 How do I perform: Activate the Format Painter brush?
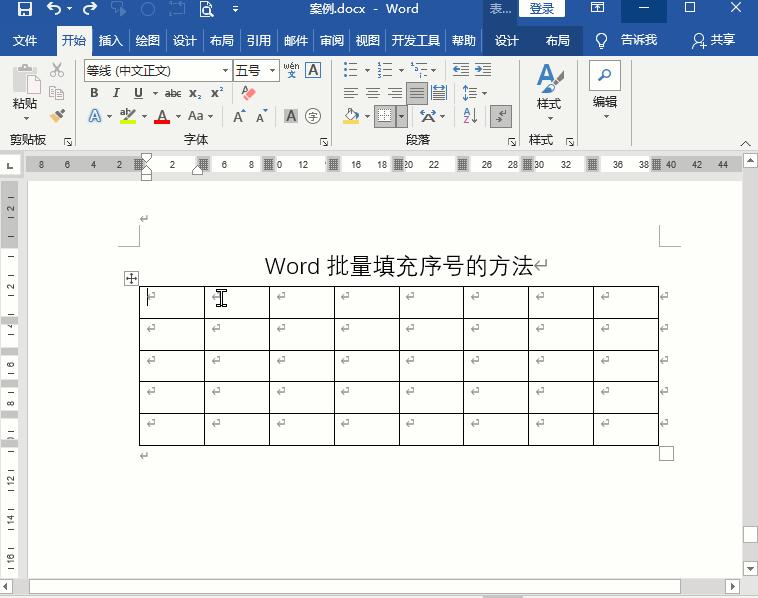tap(57, 116)
